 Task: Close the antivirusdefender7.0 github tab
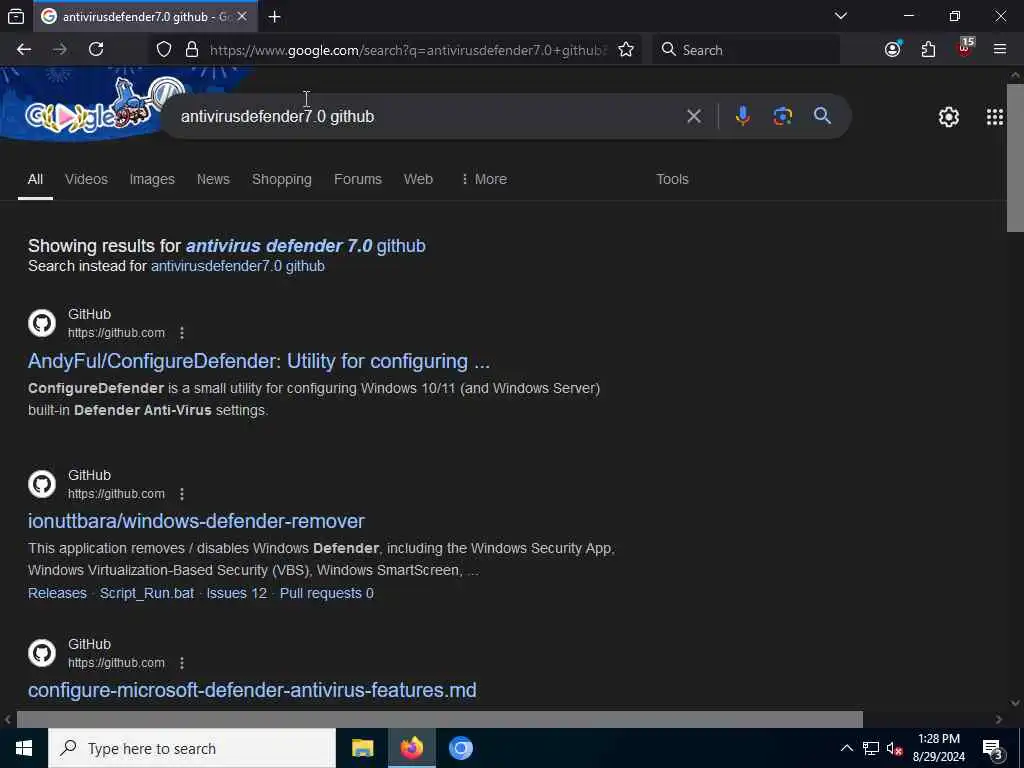pos(242,16)
